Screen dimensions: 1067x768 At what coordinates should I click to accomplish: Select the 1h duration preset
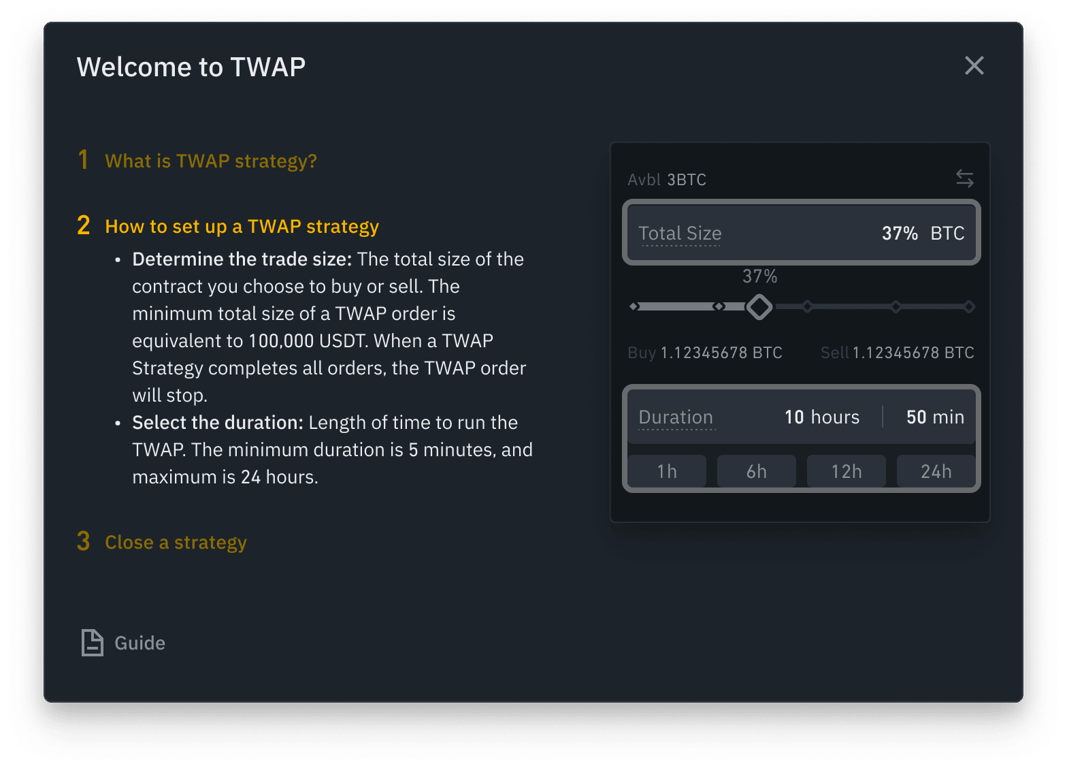666,470
